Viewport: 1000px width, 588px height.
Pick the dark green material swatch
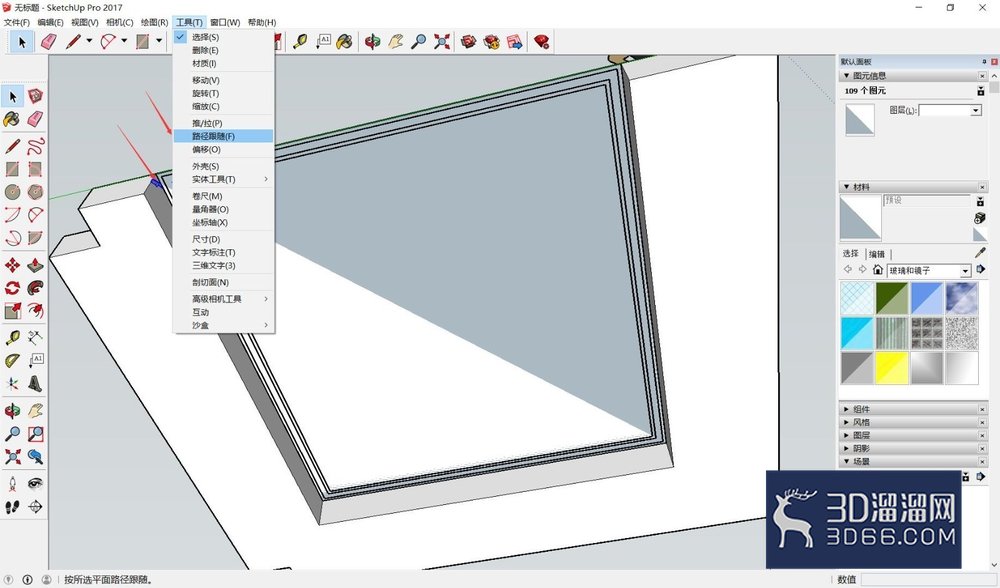892,298
